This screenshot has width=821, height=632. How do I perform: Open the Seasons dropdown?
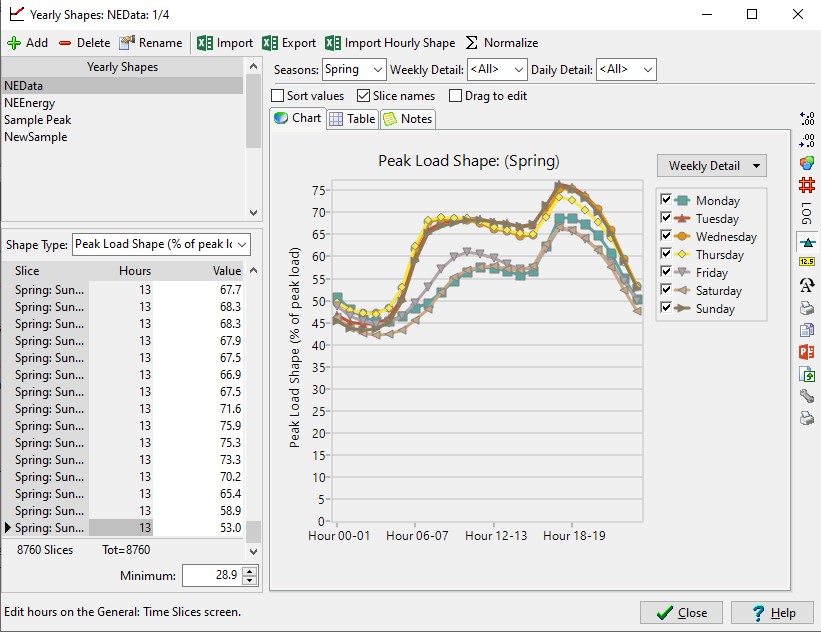[354, 70]
